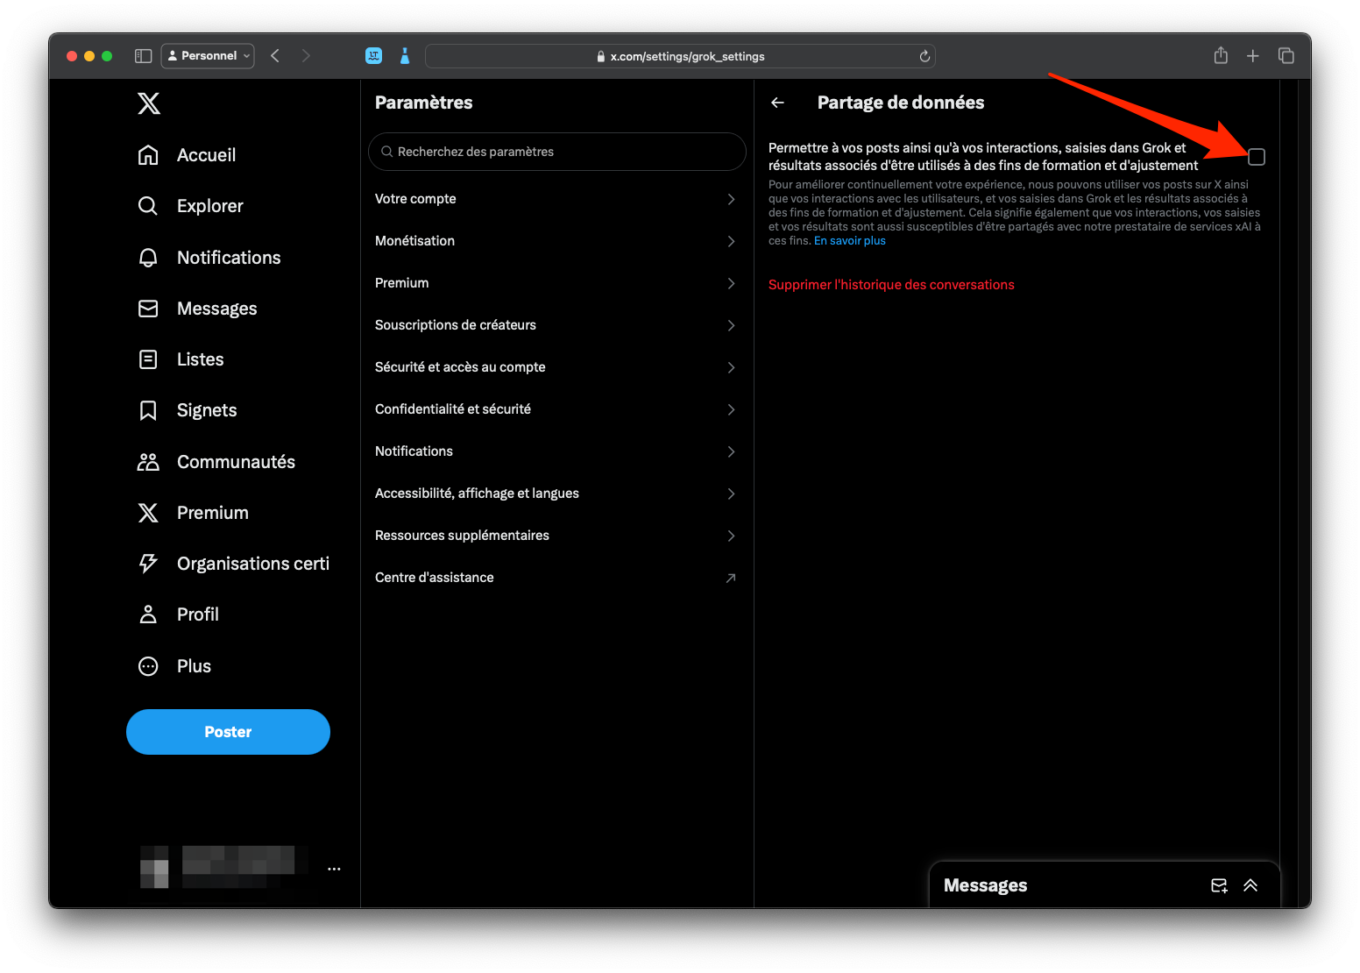Screen dimensions: 1360x973
Task: Click the Accueil label in sidebar
Action: coord(206,155)
